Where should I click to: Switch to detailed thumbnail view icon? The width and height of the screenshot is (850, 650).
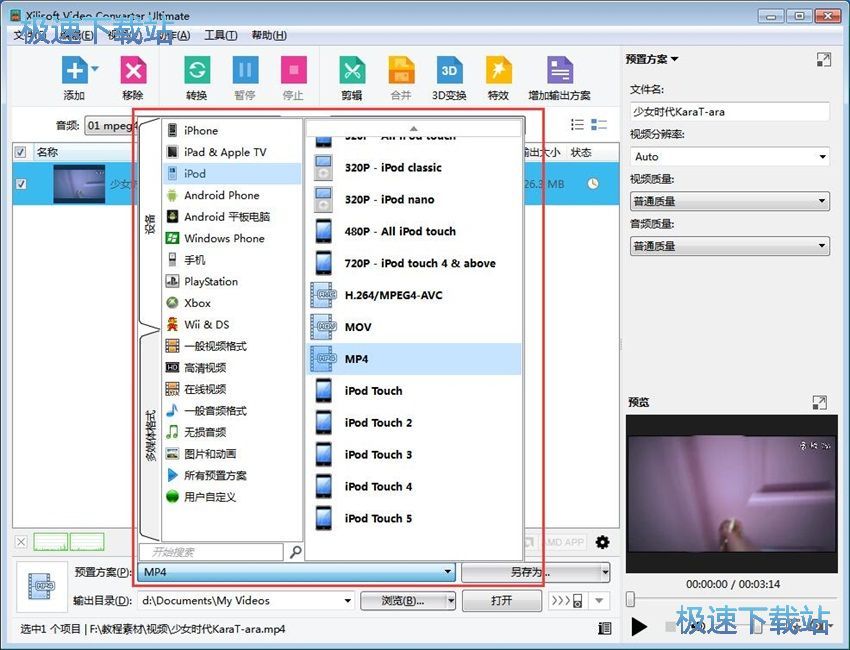[x=598, y=125]
